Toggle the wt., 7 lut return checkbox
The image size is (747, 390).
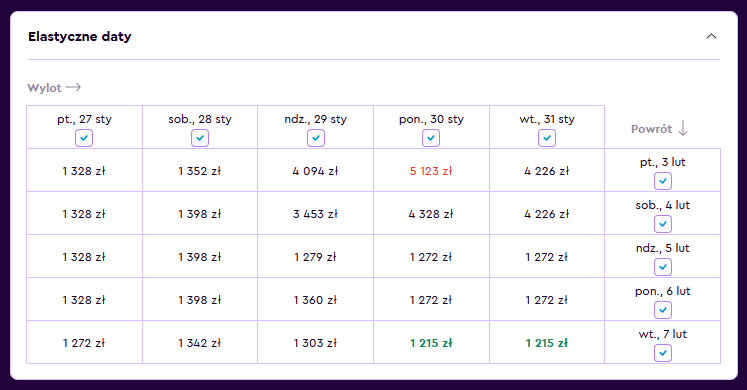pos(663,353)
